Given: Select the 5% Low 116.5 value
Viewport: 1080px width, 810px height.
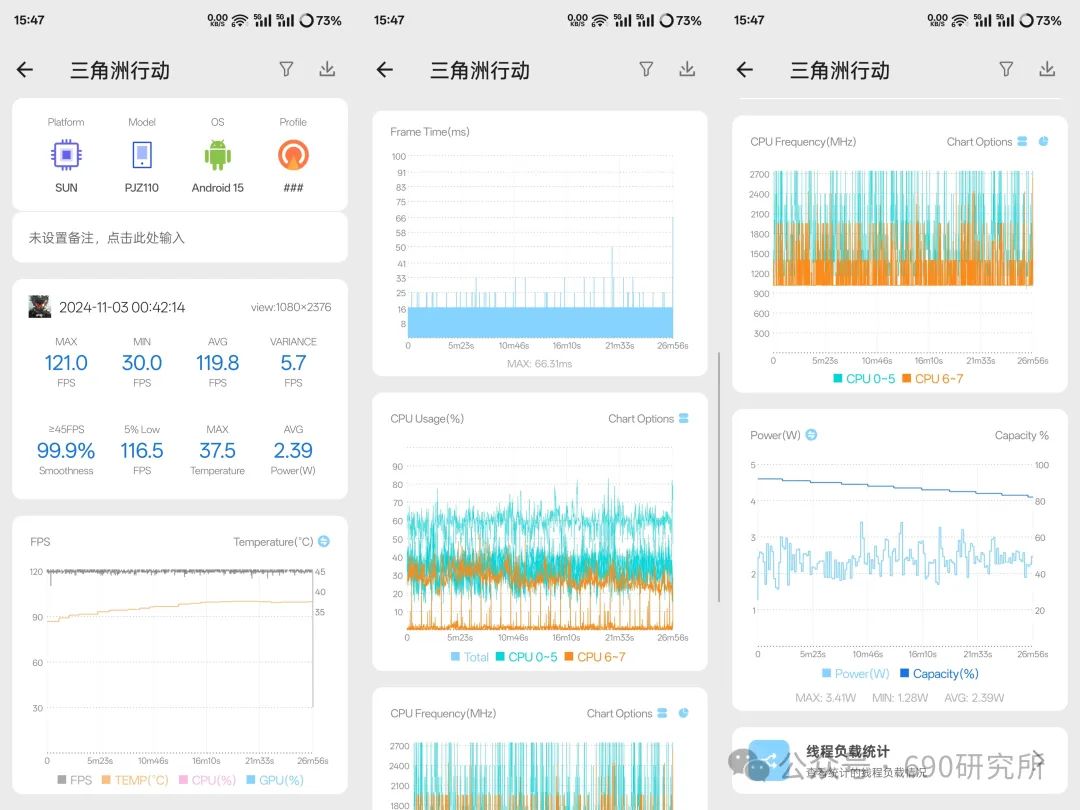Looking at the screenshot, I should [142, 450].
